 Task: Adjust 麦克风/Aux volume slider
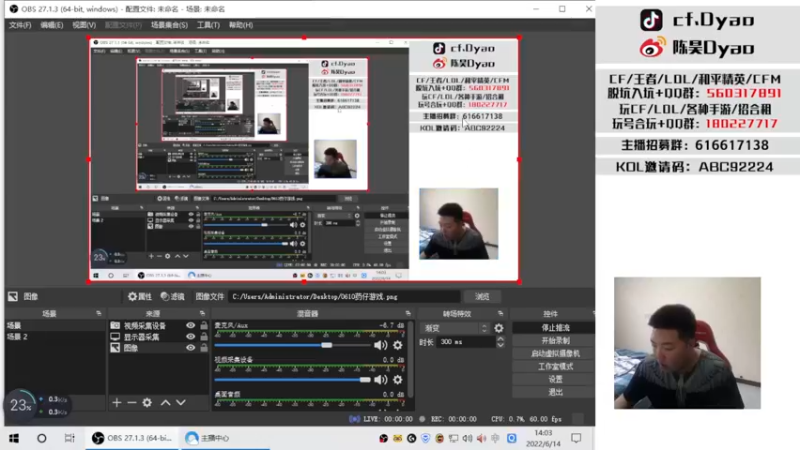coord(327,345)
